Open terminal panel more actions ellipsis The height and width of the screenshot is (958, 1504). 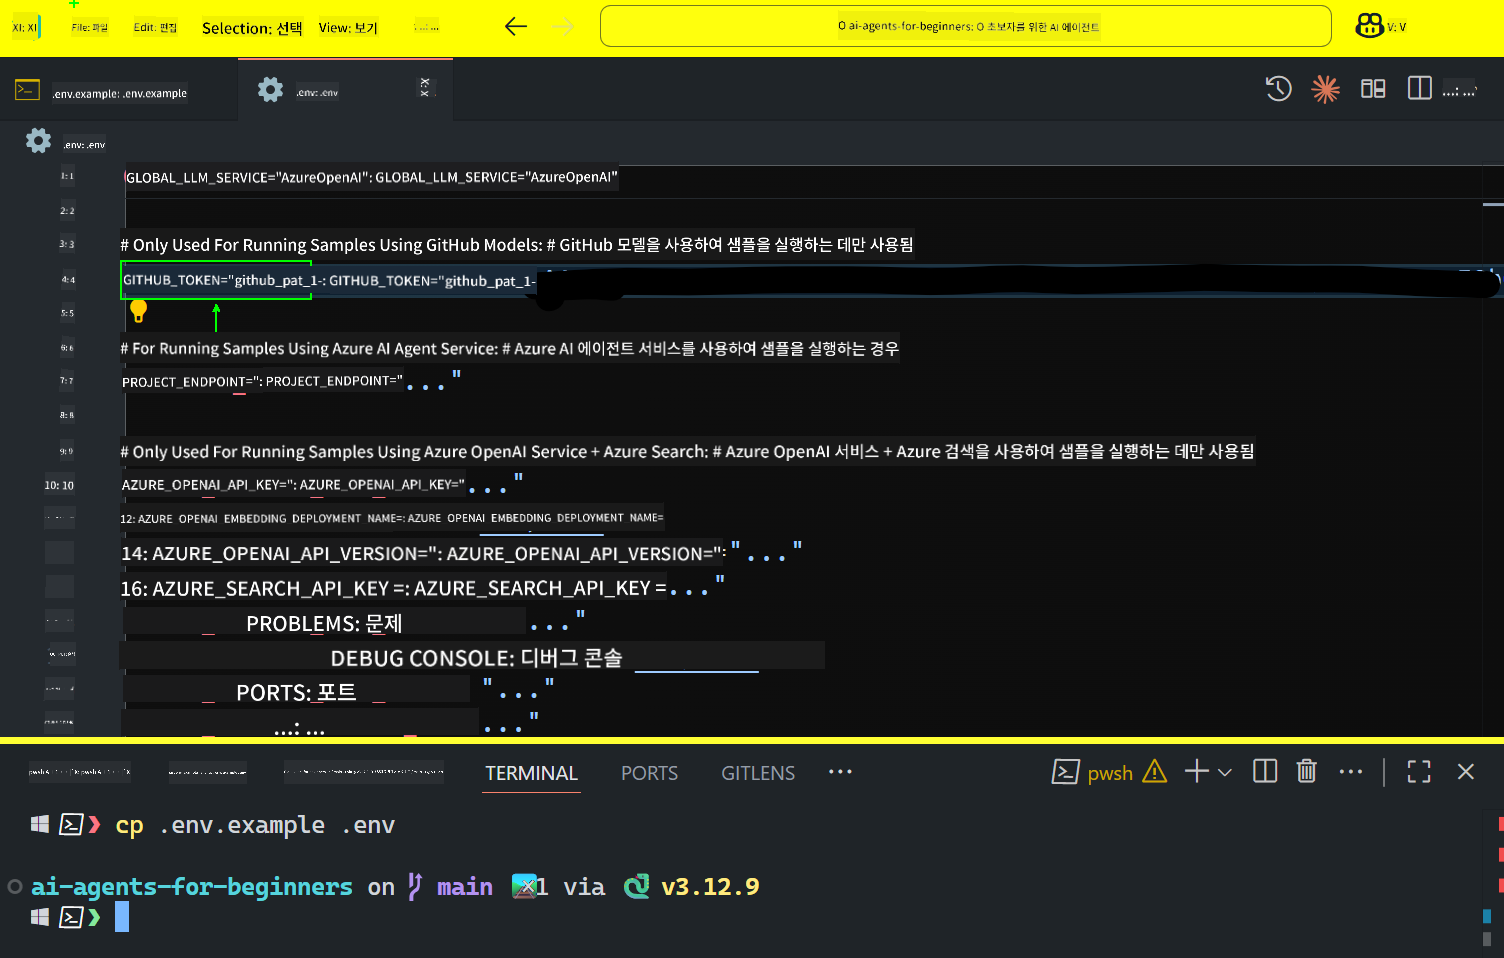(1351, 772)
